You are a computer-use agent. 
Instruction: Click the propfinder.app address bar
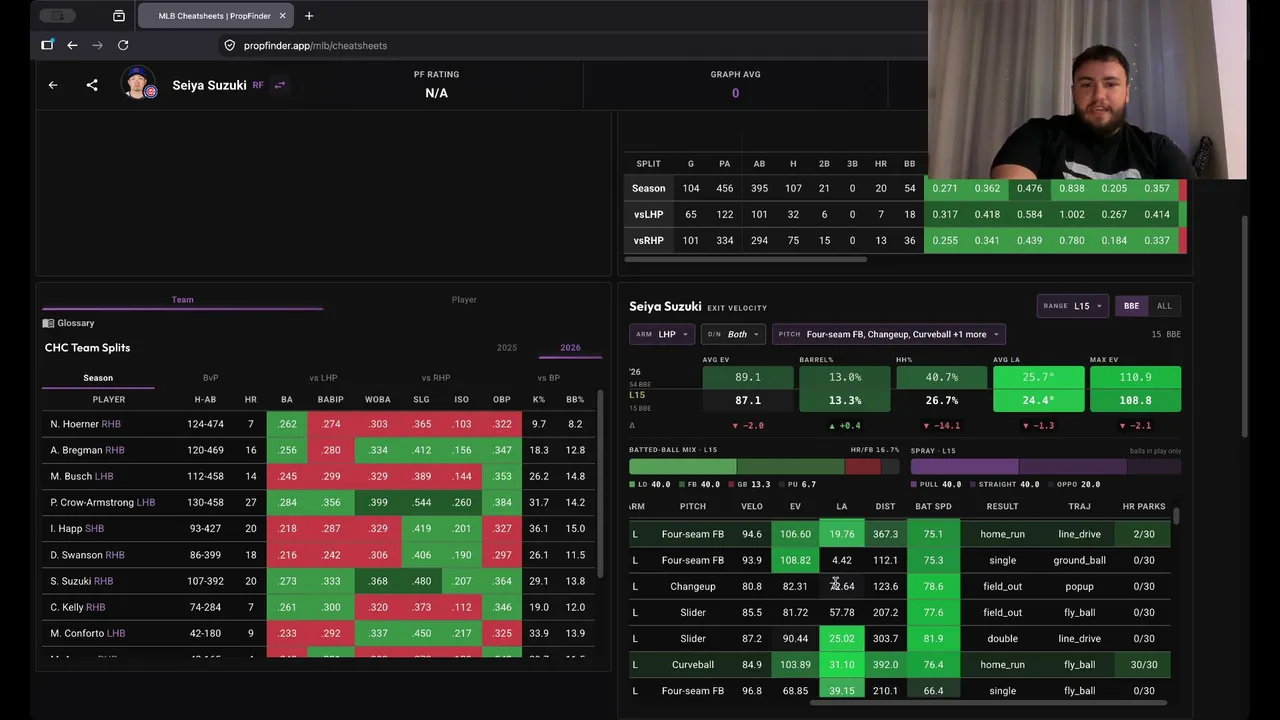315,45
